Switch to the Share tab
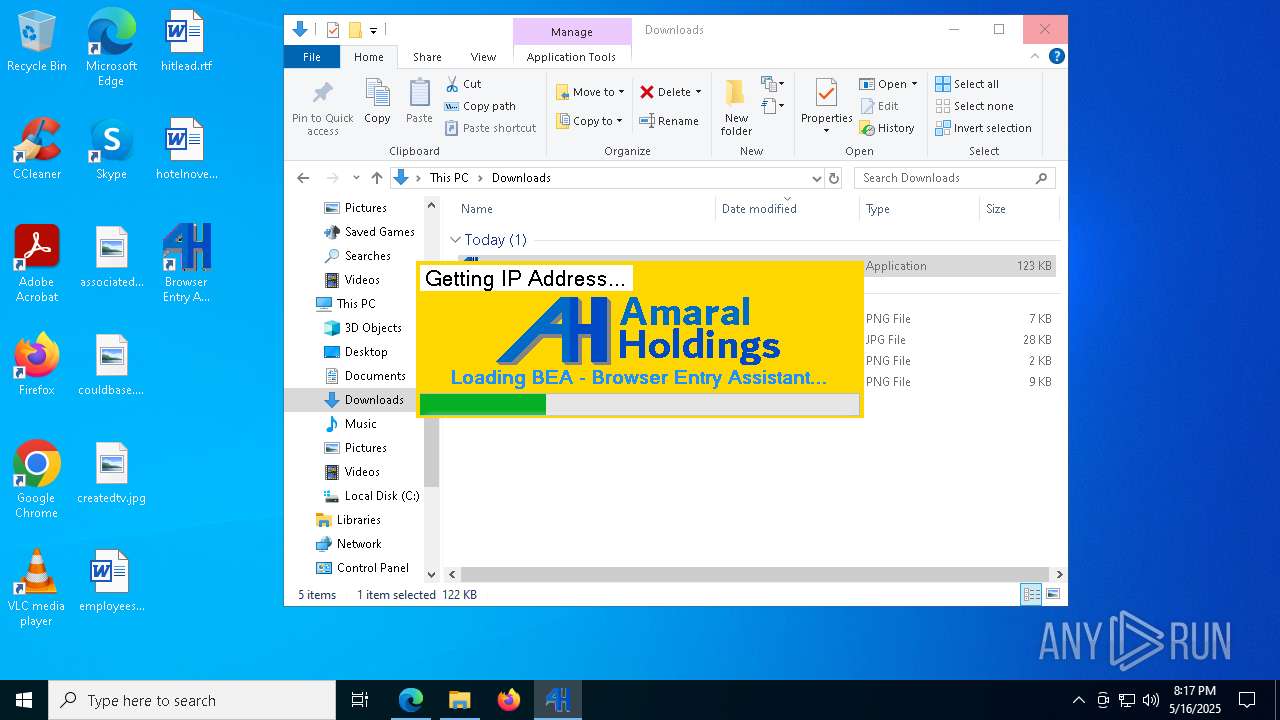 coord(427,57)
